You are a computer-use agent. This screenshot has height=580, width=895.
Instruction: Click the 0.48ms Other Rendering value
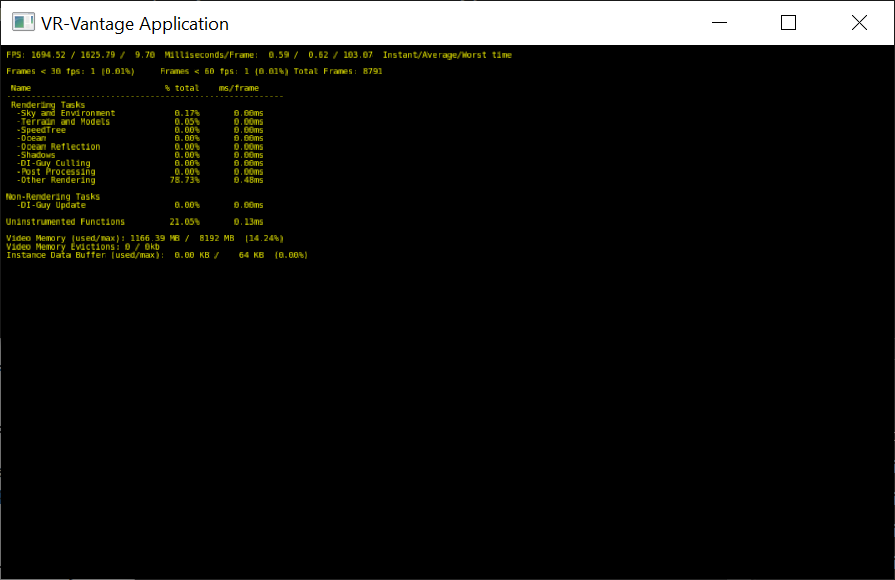coord(249,180)
